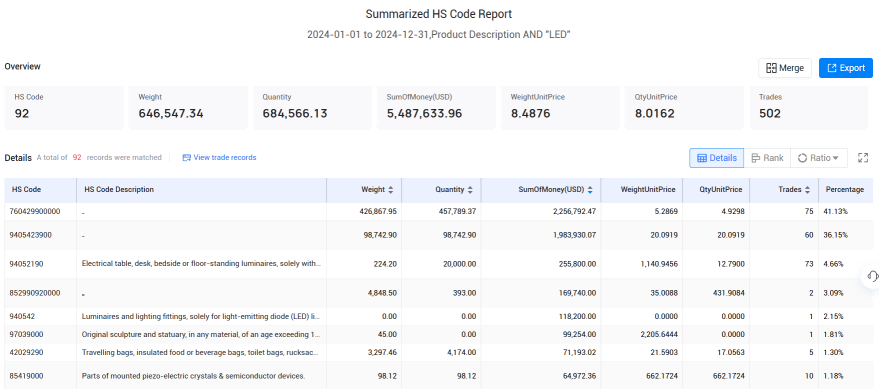This screenshot has height=389, width=879.
Task: Click the Percentage column header
Action: pyautogui.click(x=845, y=190)
